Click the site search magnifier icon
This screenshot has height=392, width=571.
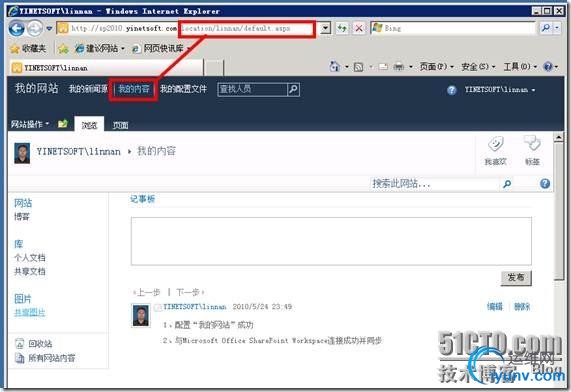pos(507,184)
